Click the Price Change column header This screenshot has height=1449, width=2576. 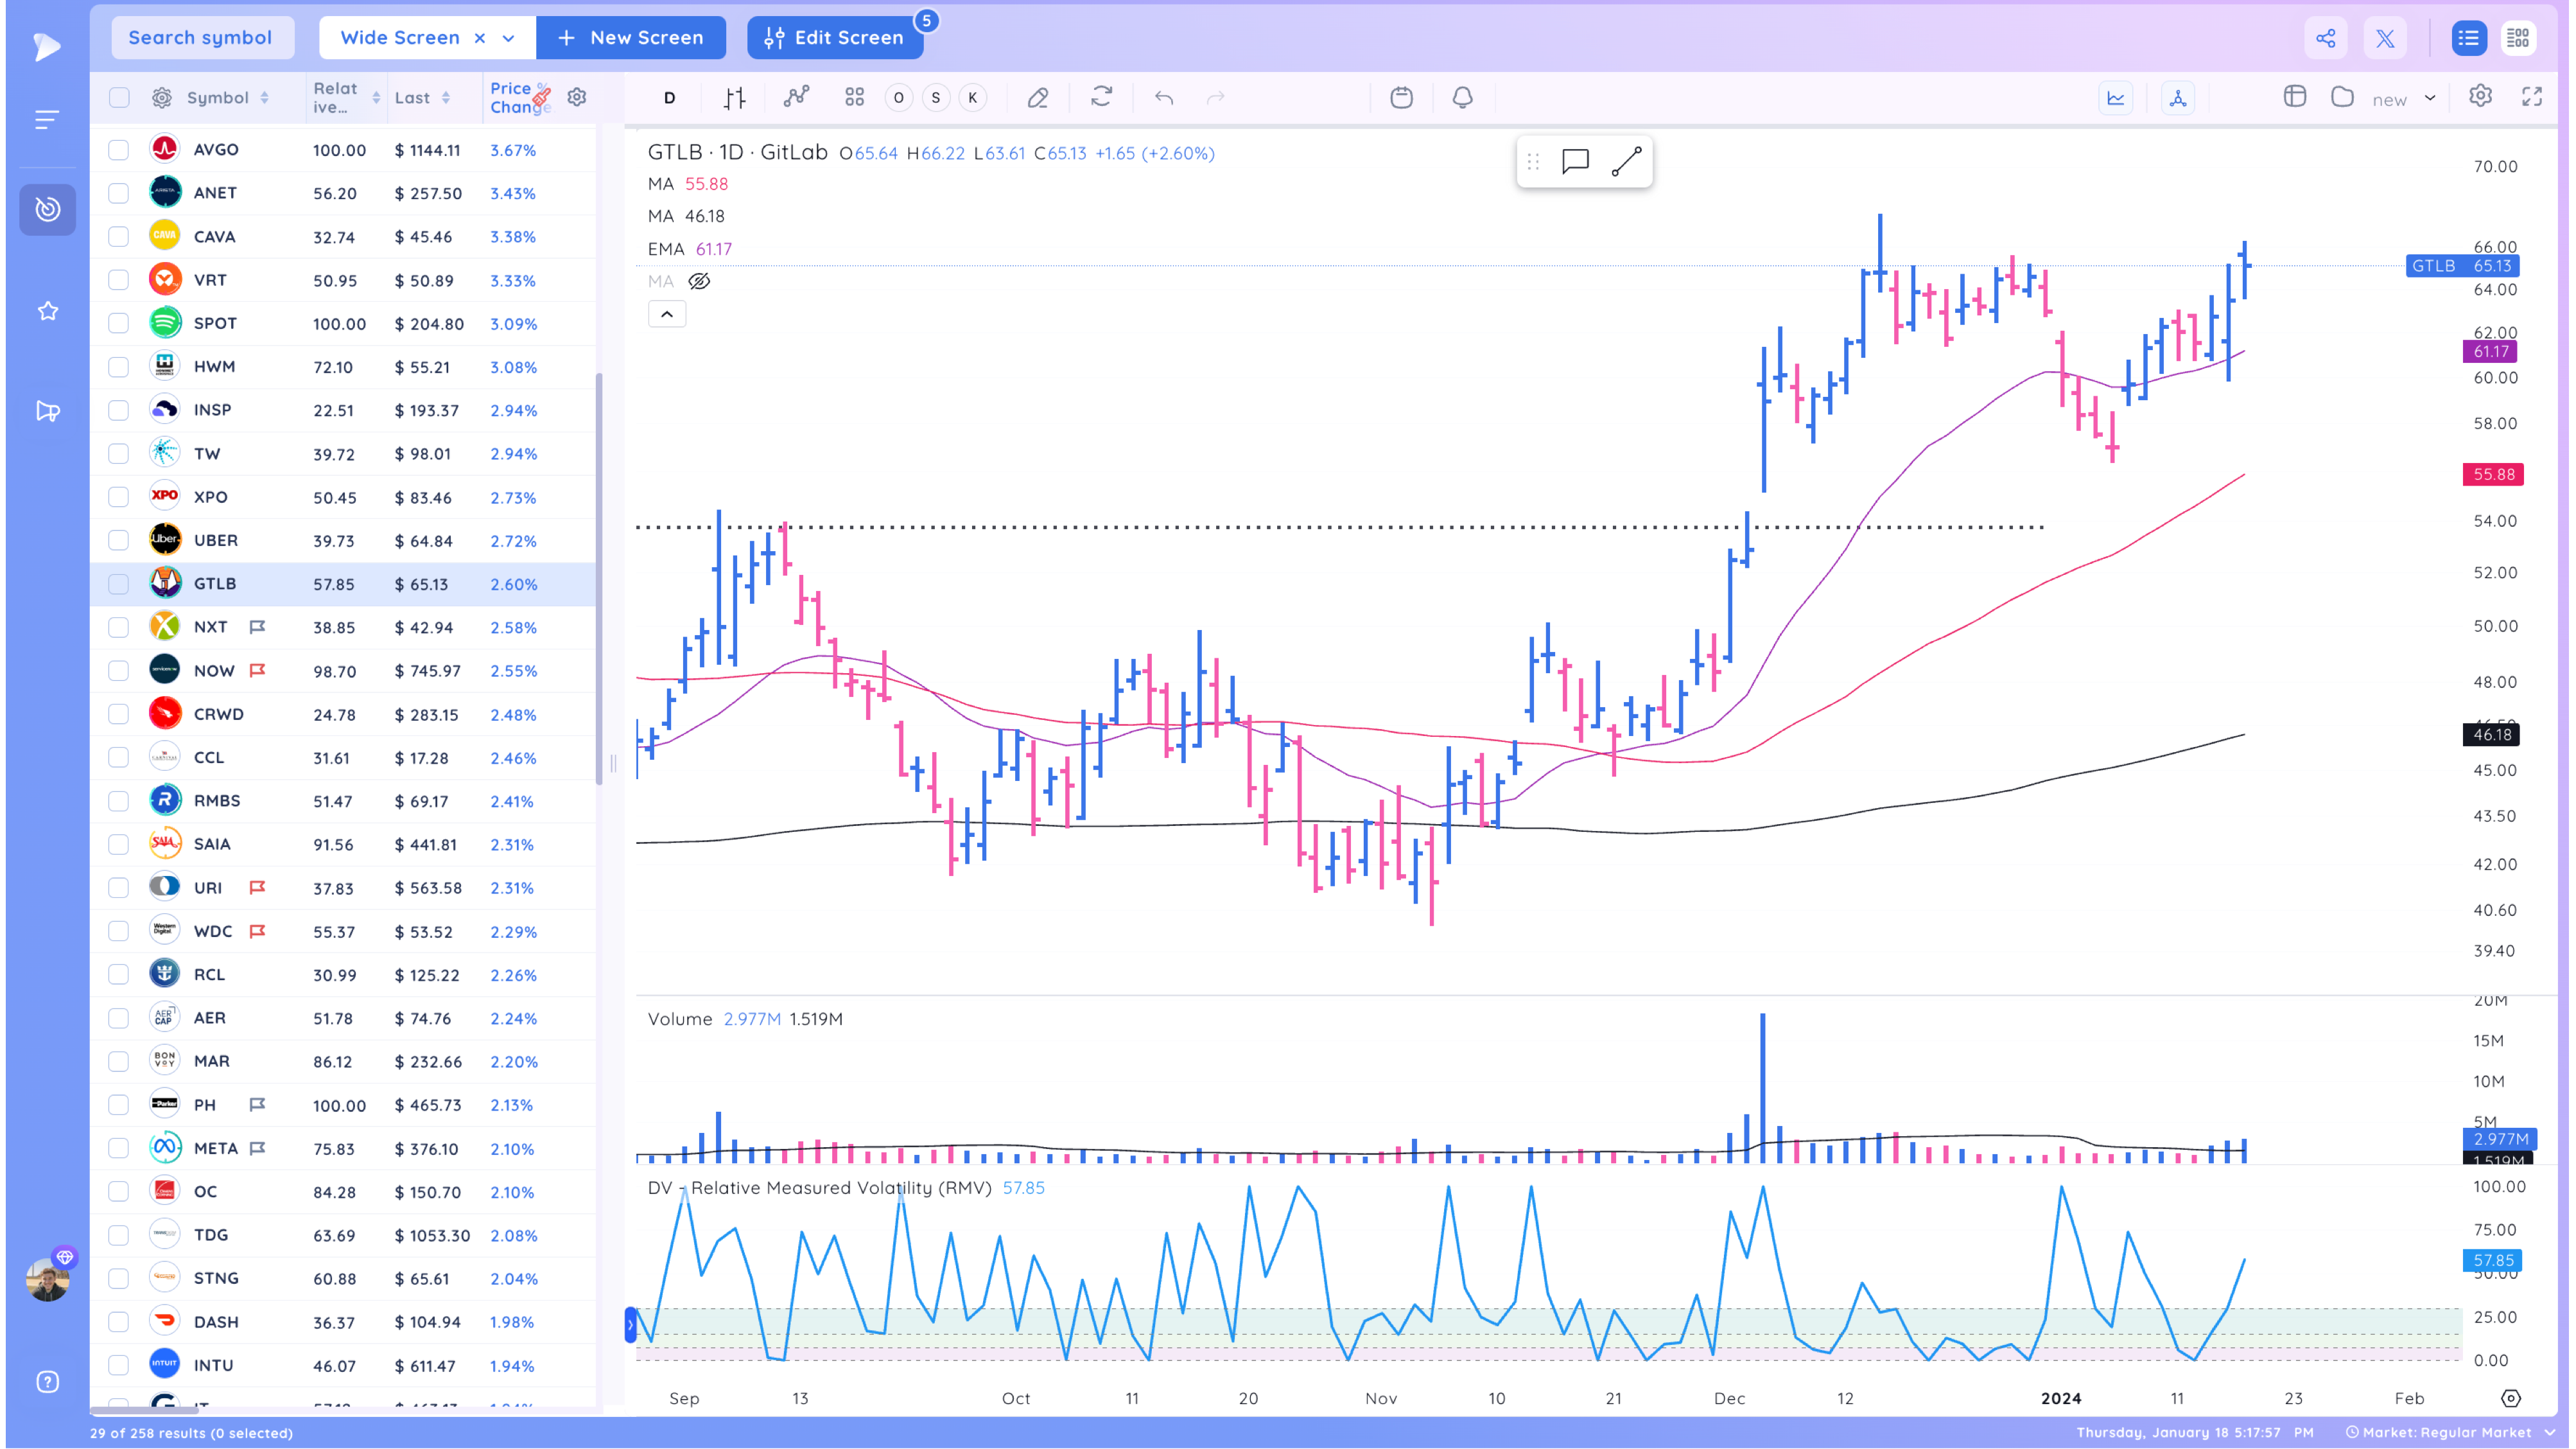pyautogui.click(x=519, y=97)
